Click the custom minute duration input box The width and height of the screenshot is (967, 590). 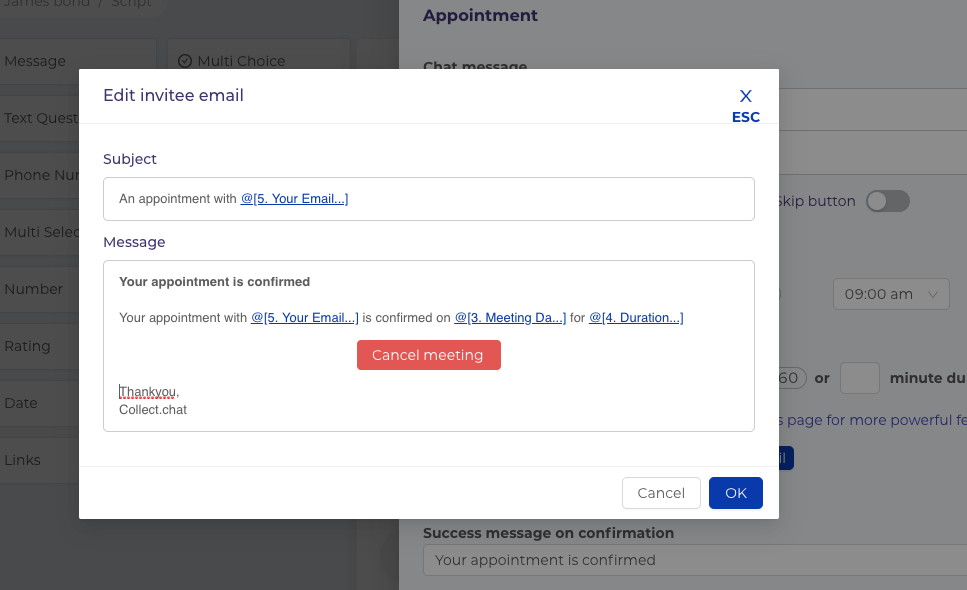pyautogui.click(x=859, y=378)
